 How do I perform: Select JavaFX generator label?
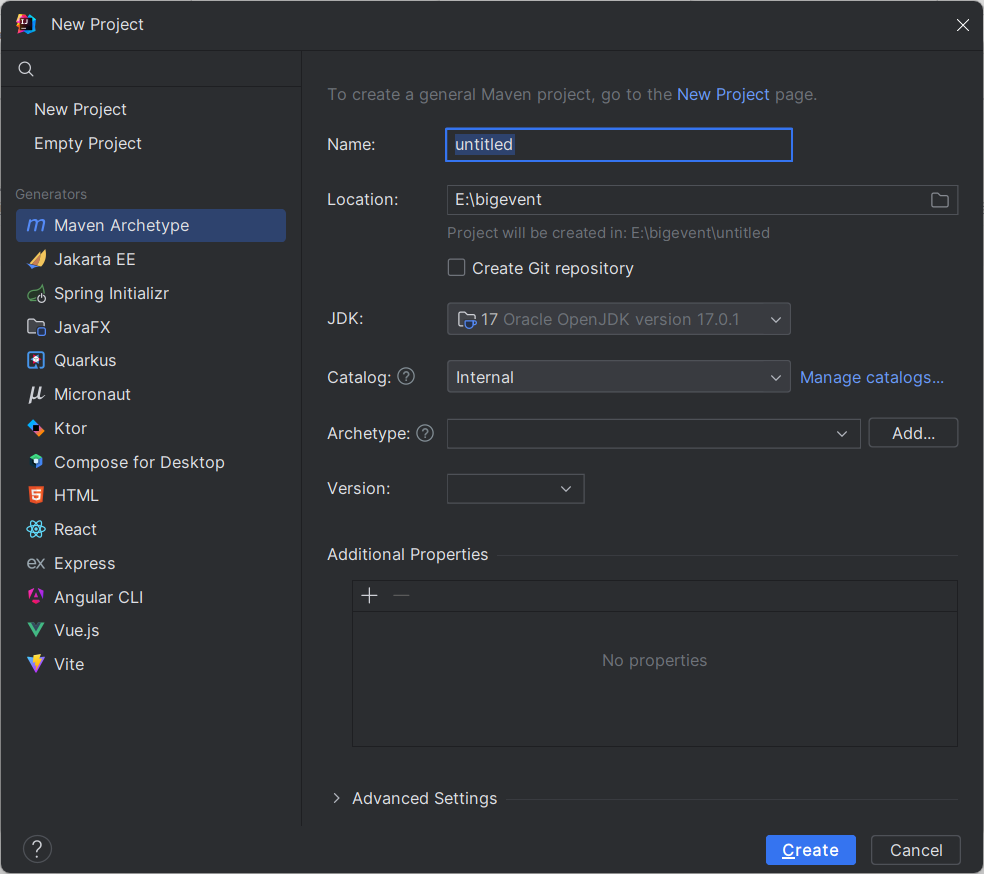tap(82, 327)
